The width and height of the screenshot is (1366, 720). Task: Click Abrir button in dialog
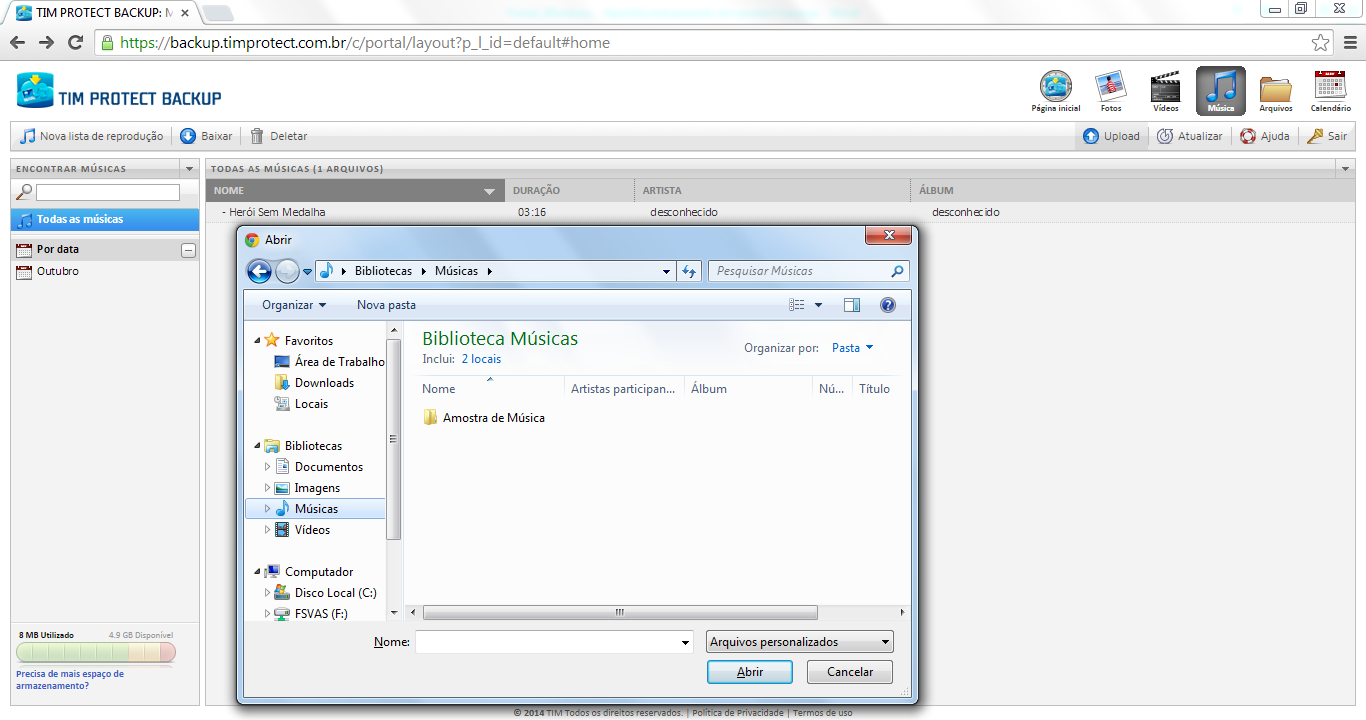click(750, 672)
